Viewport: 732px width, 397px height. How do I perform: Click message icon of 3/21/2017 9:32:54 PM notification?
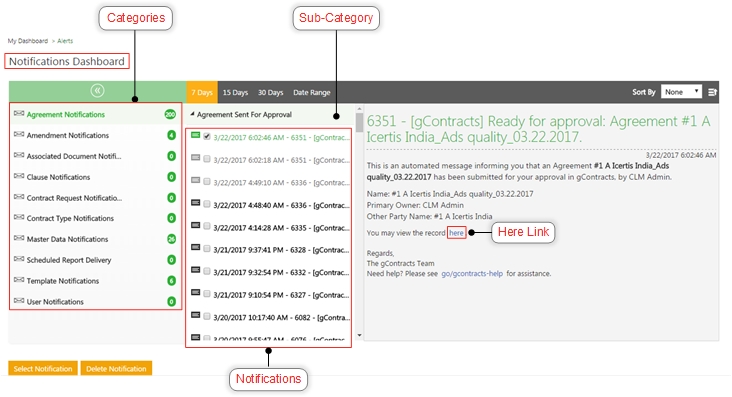coord(196,270)
